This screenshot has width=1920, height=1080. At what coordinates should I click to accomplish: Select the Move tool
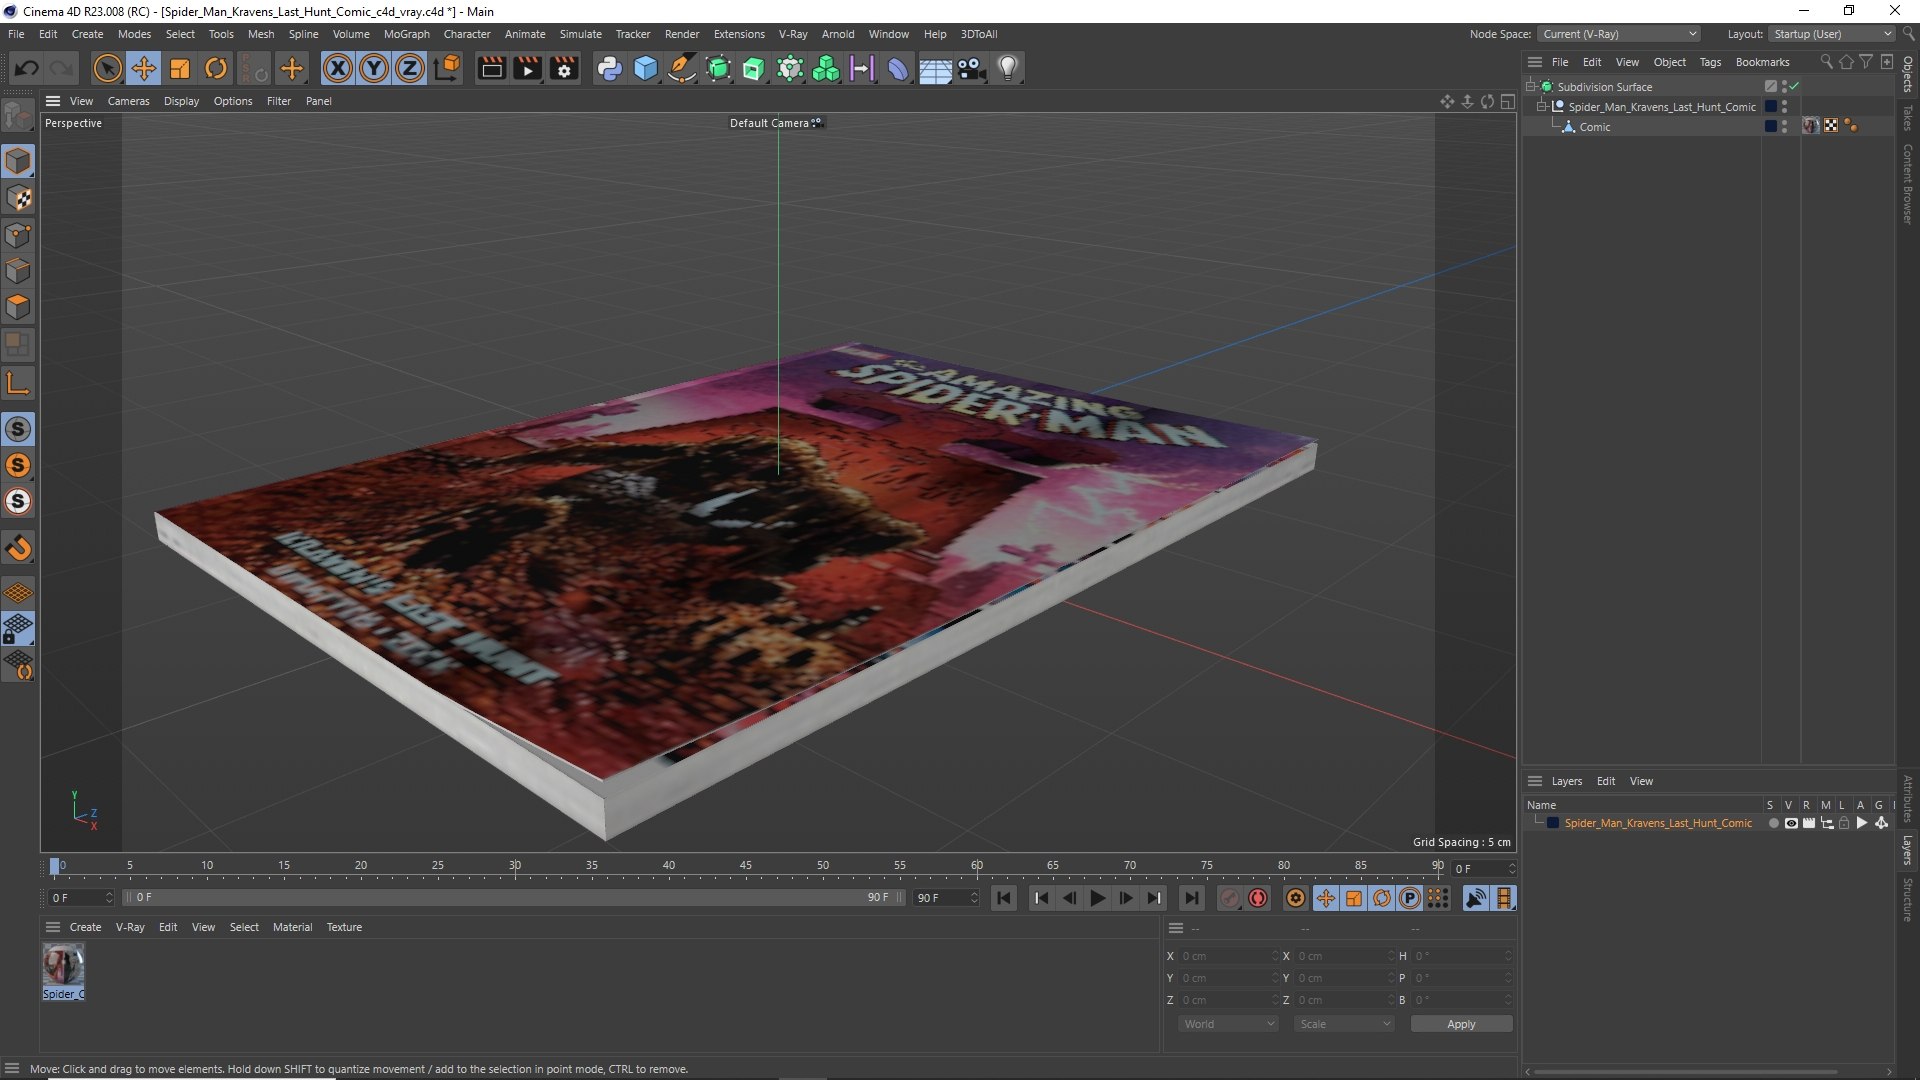coord(144,68)
